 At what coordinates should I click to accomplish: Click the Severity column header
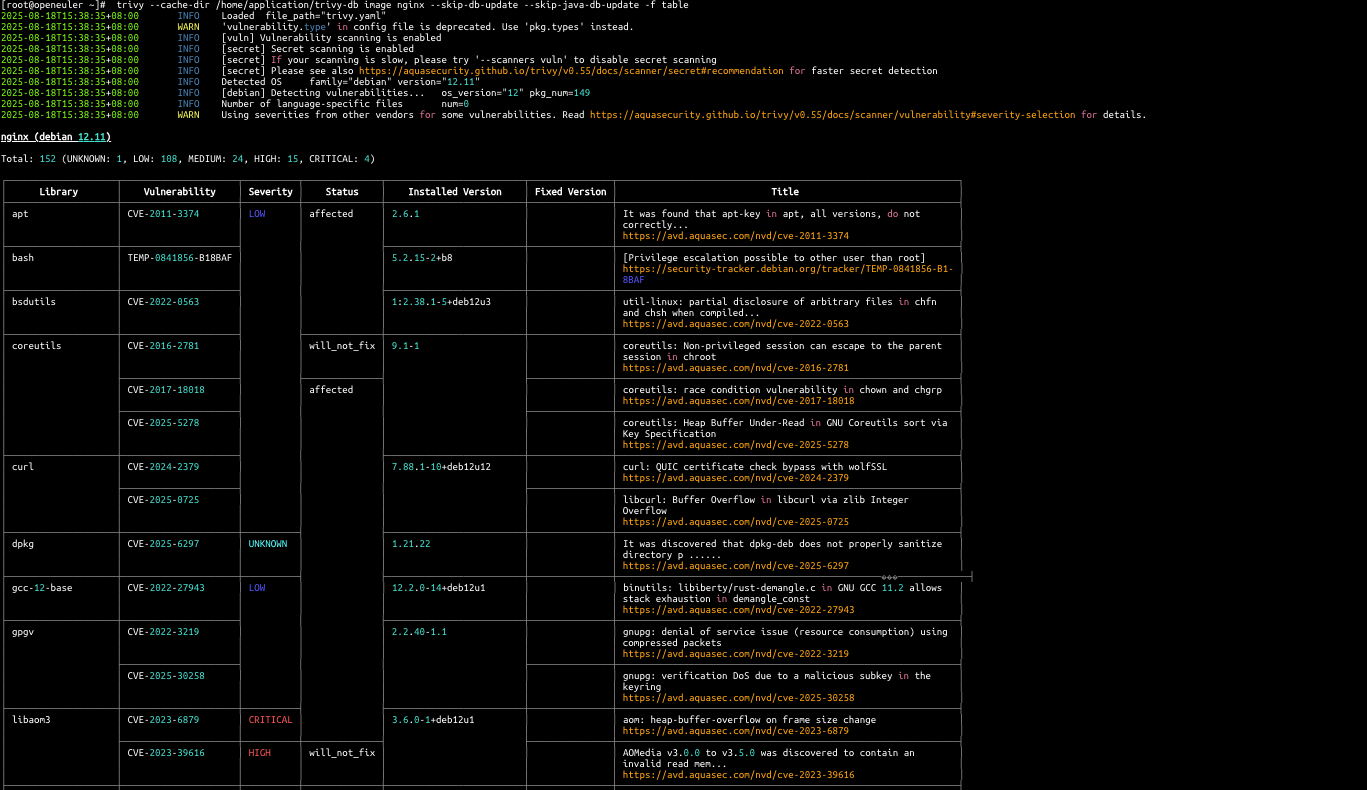point(270,192)
